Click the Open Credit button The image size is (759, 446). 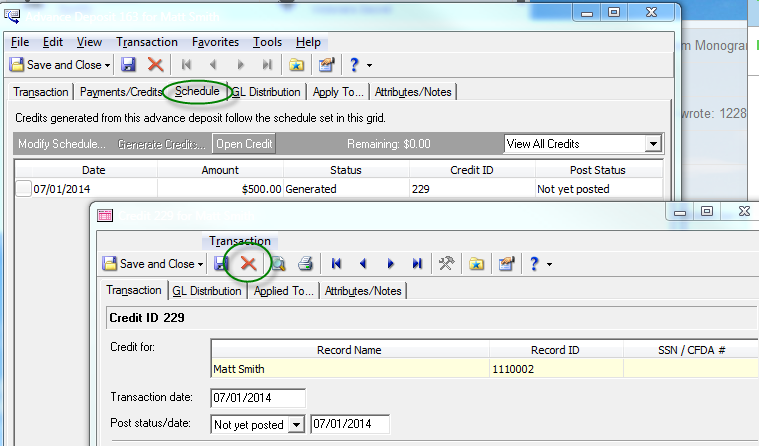click(x=244, y=144)
